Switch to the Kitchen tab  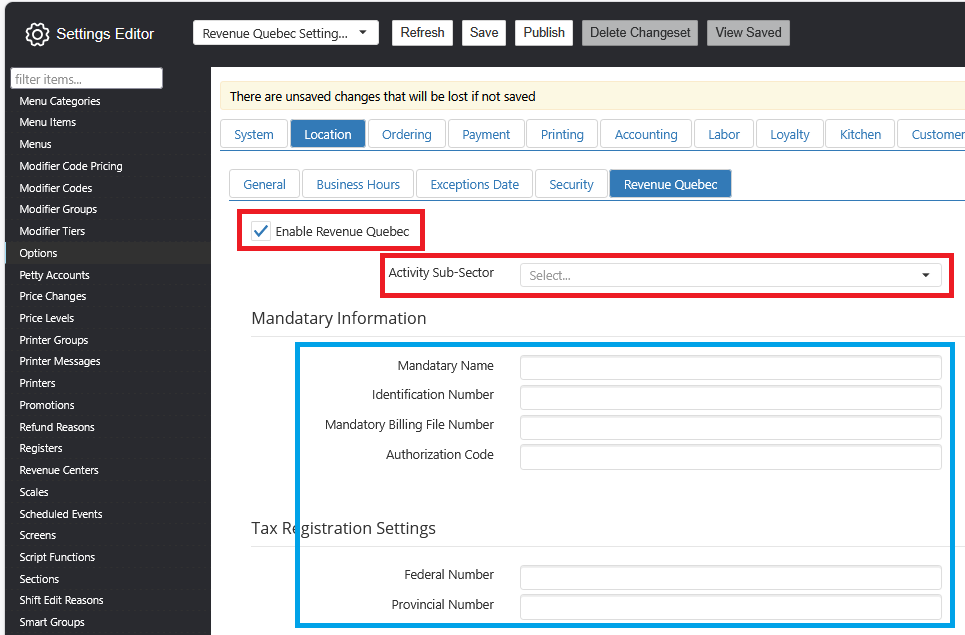click(x=860, y=134)
